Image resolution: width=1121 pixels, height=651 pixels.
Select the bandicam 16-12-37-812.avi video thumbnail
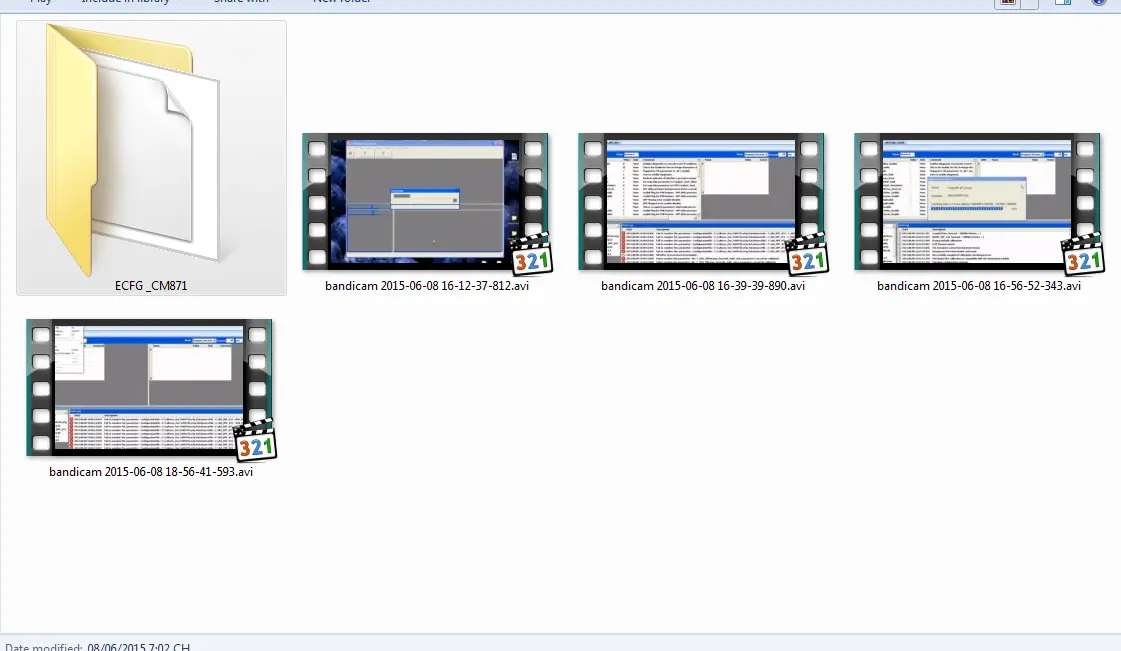point(425,202)
